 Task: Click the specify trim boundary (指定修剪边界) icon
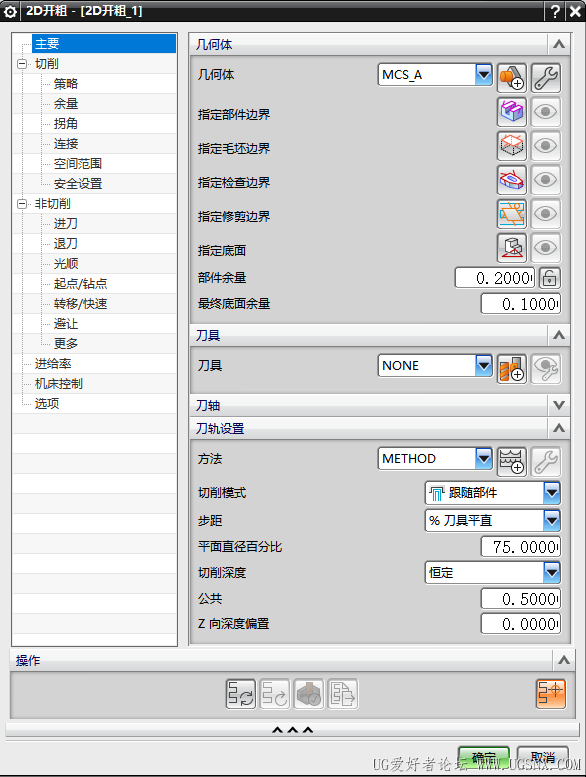(x=511, y=214)
